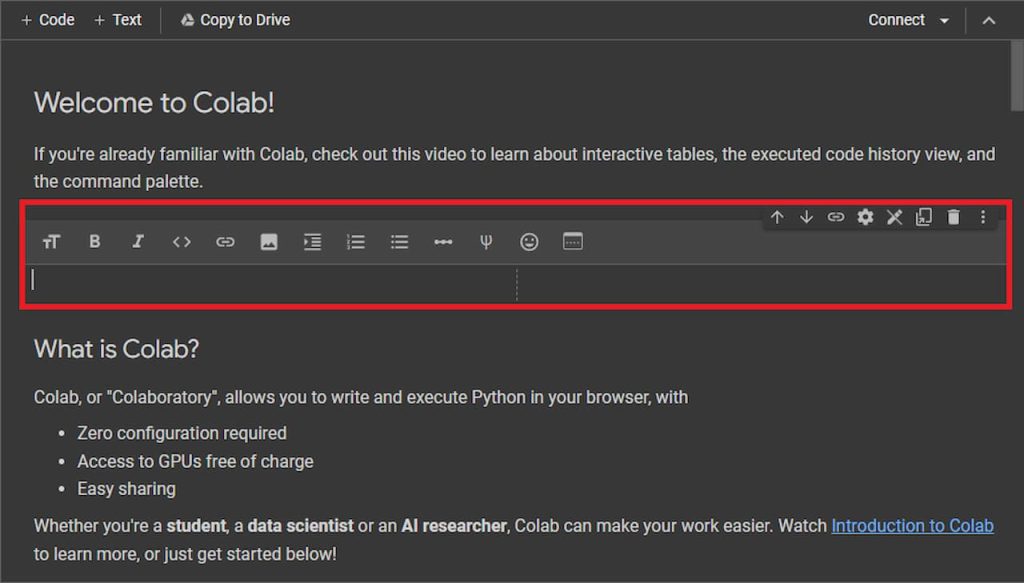Indent the text block

(313, 242)
